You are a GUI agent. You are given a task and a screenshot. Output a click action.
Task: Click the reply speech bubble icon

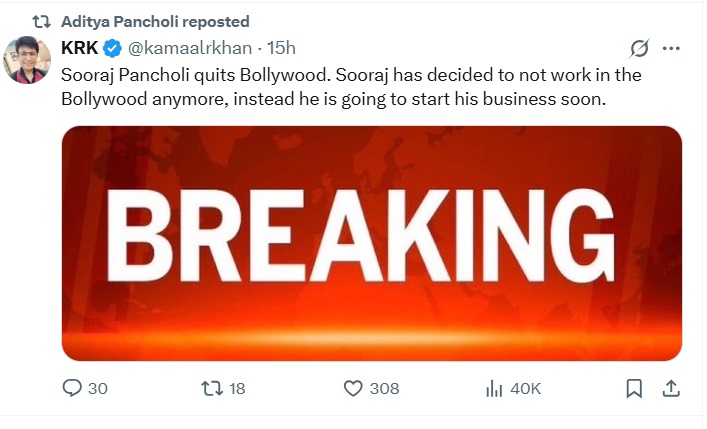(x=72, y=389)
